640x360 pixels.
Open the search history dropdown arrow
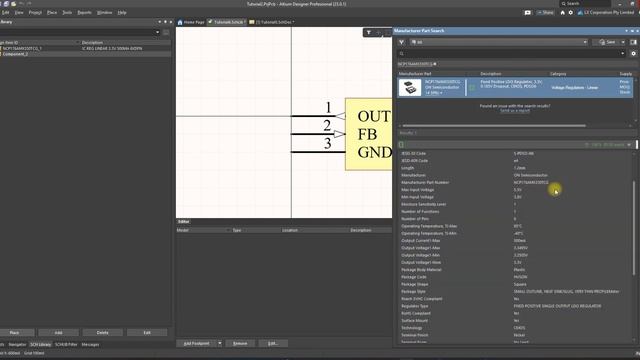click(x=622, y=53)
